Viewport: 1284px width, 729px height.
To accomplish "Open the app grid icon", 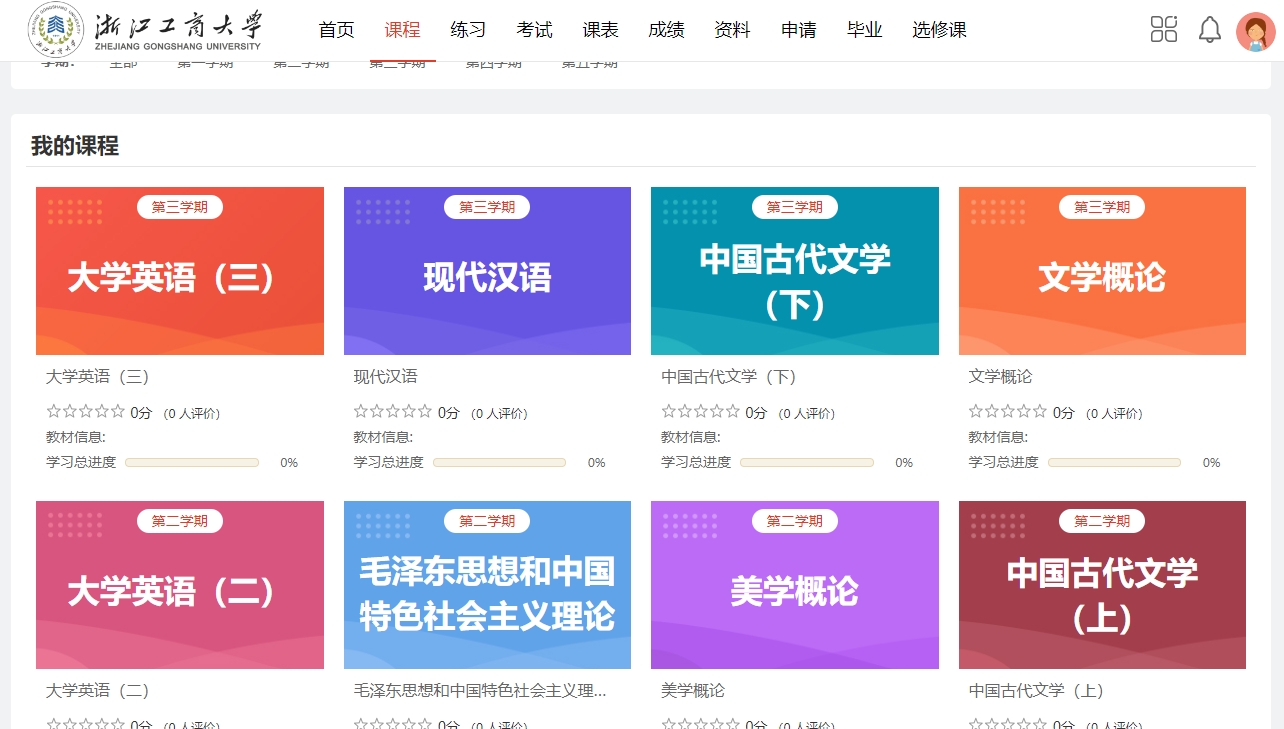I will tap(1164, 29).
